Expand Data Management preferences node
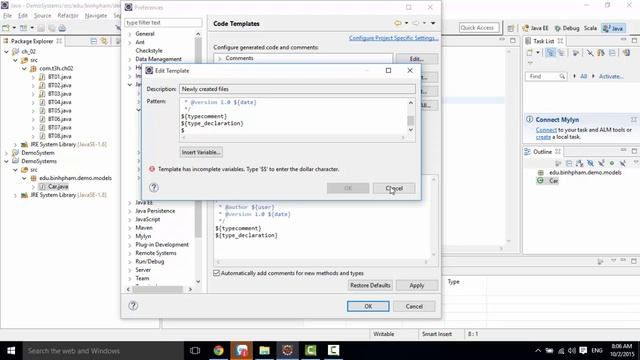 (130, 59)
